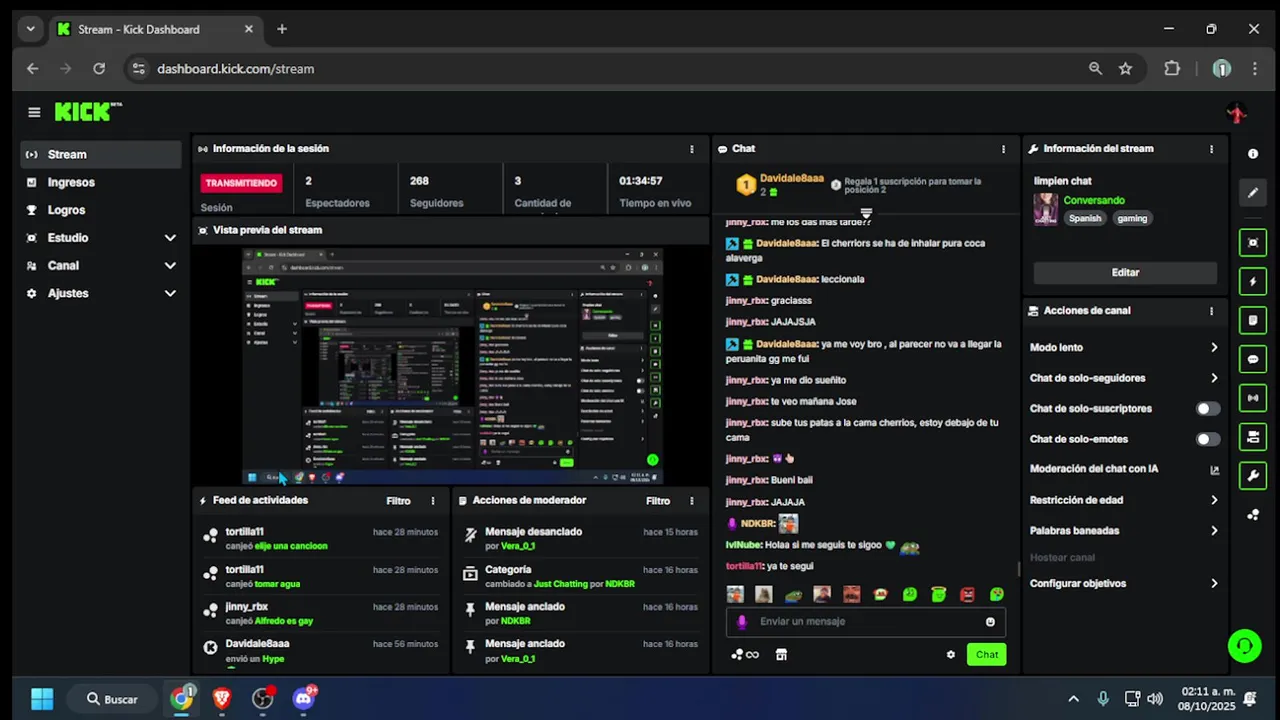Screen dimensions: 1280x720
Task: Open the browser extensions puzzle icon
Action: (1172, 69)
